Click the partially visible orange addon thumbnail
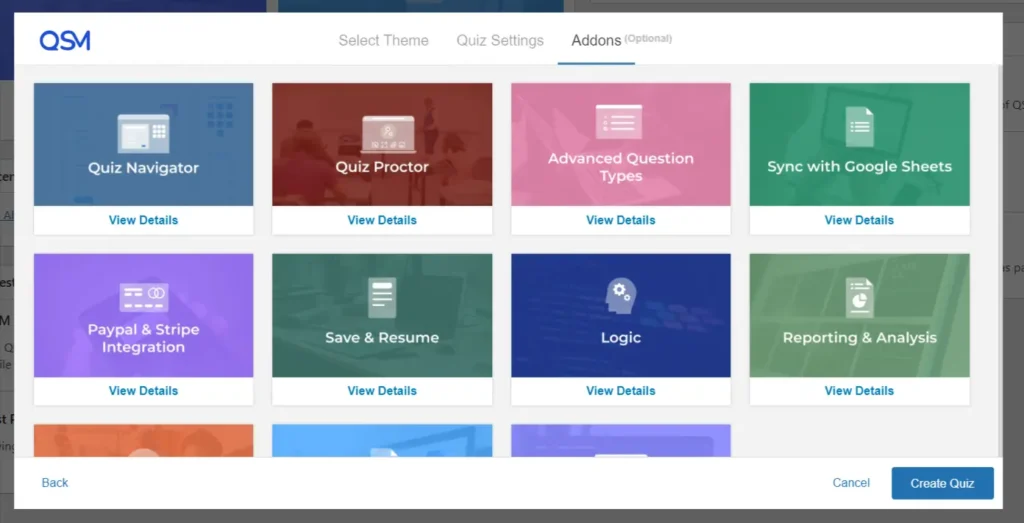Screen dimensions: 1024x523 143,440
